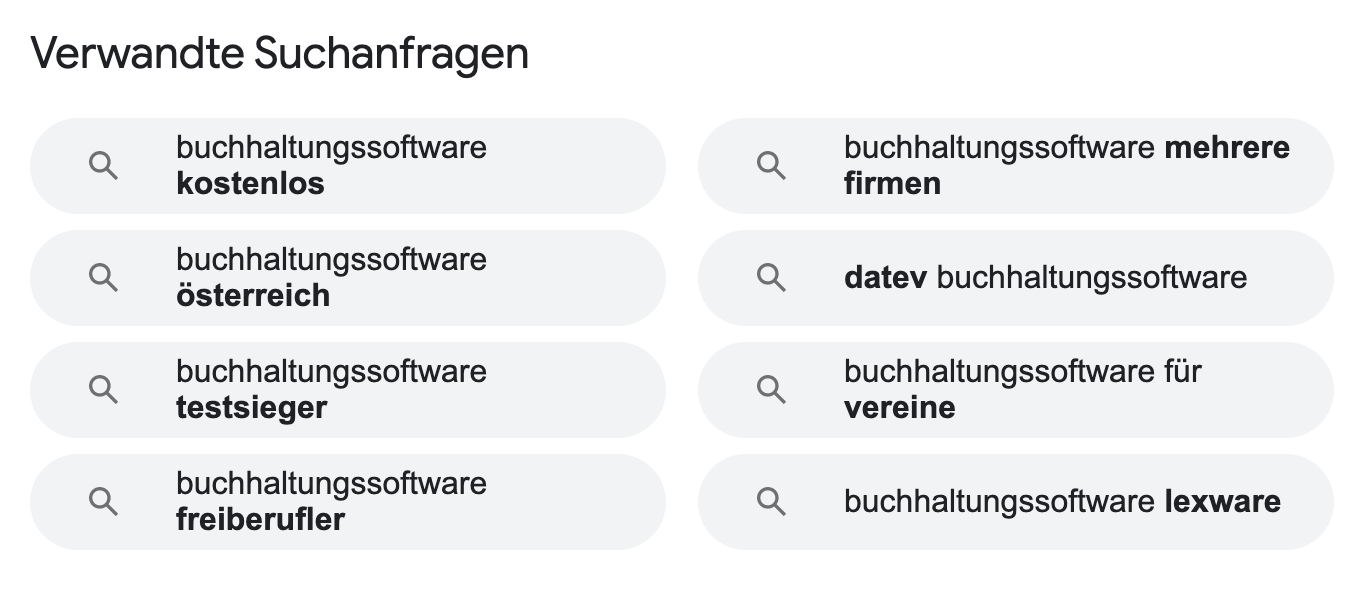Open 'buchhaltungssoftware mehrere firmen' related search
This screenshot has width=1356, height=600.
click(1067, 166)
